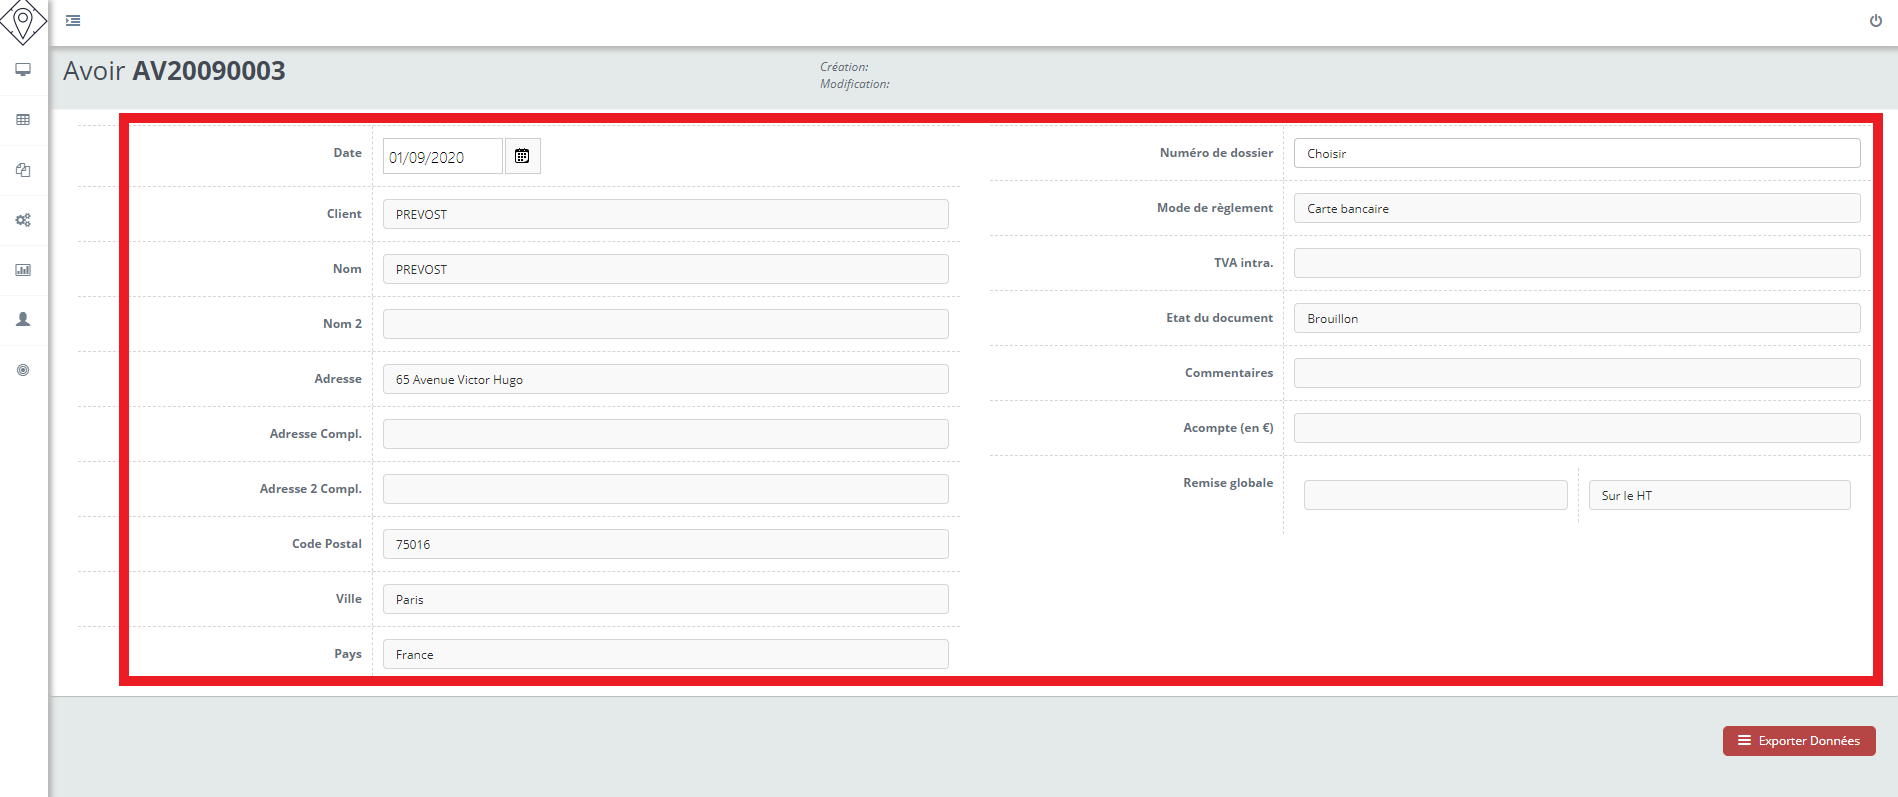Open the documents copy sidebar icon

tap(23, 170)
